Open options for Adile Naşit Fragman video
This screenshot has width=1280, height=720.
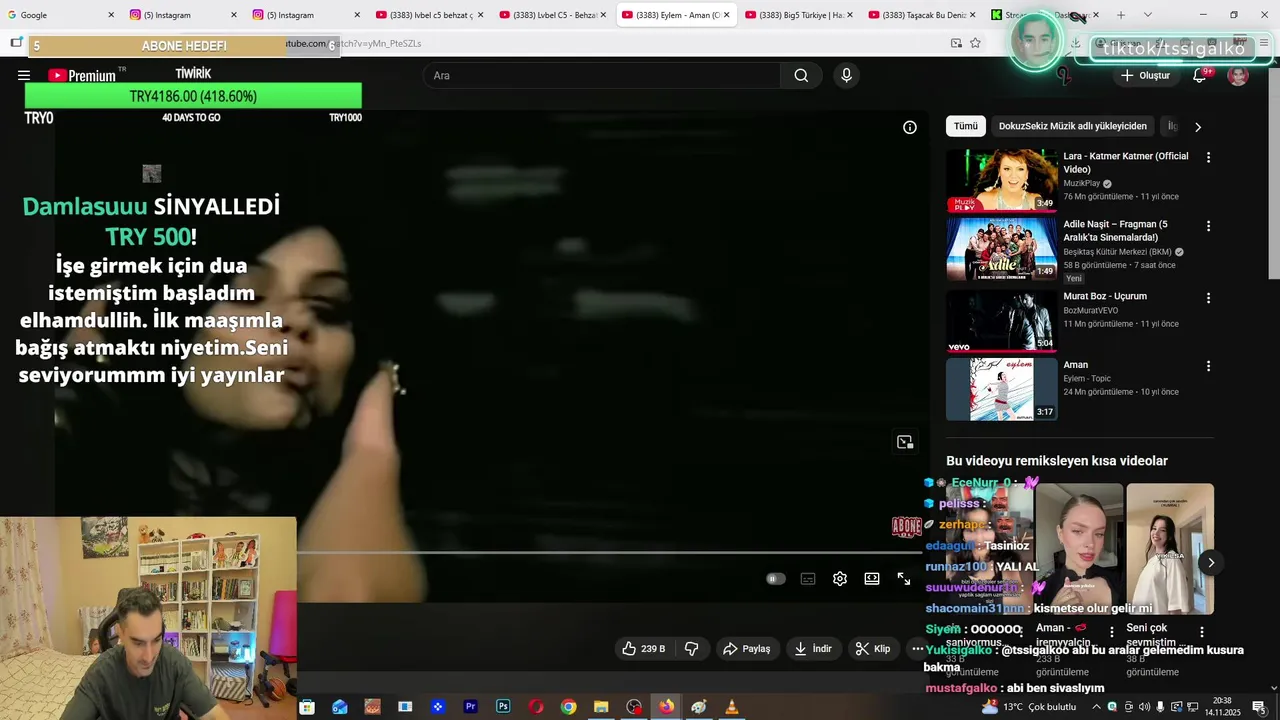pos(1208,226)
